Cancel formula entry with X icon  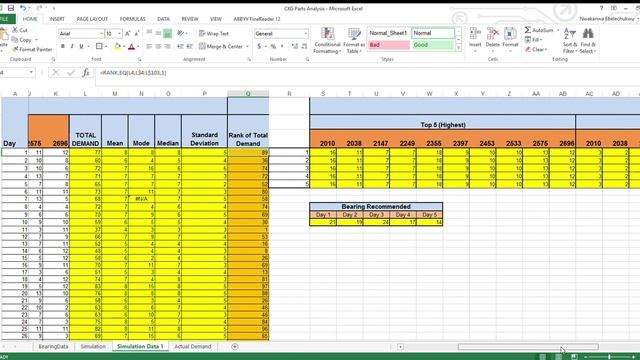coord(56,73)
